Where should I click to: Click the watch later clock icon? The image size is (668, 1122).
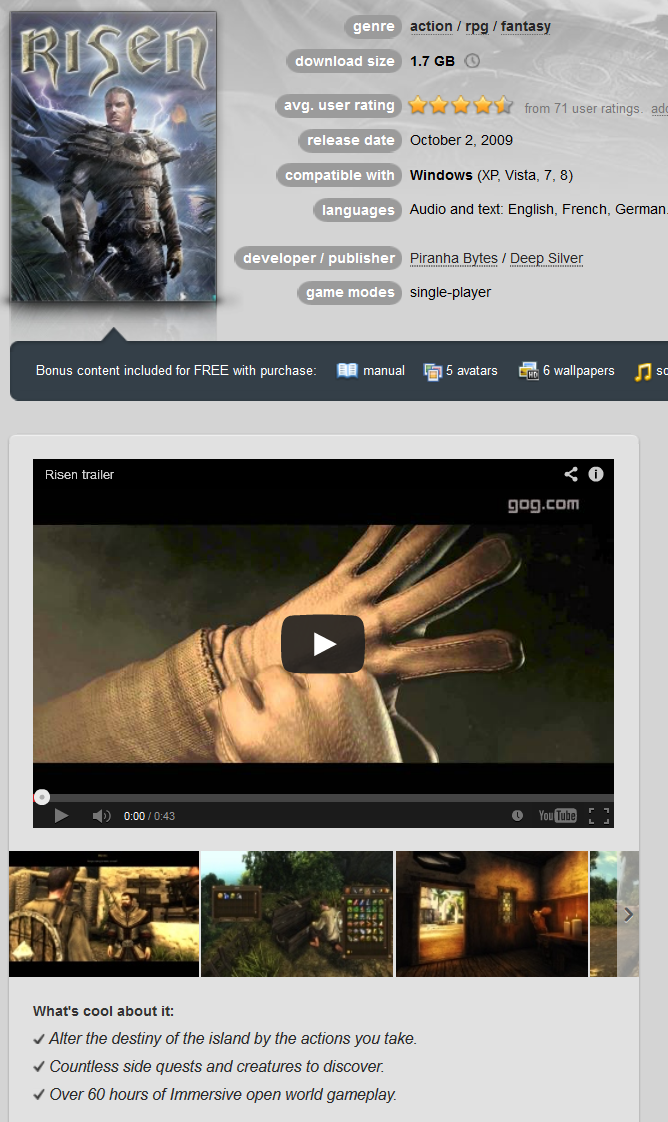click(x=517, y=816)
